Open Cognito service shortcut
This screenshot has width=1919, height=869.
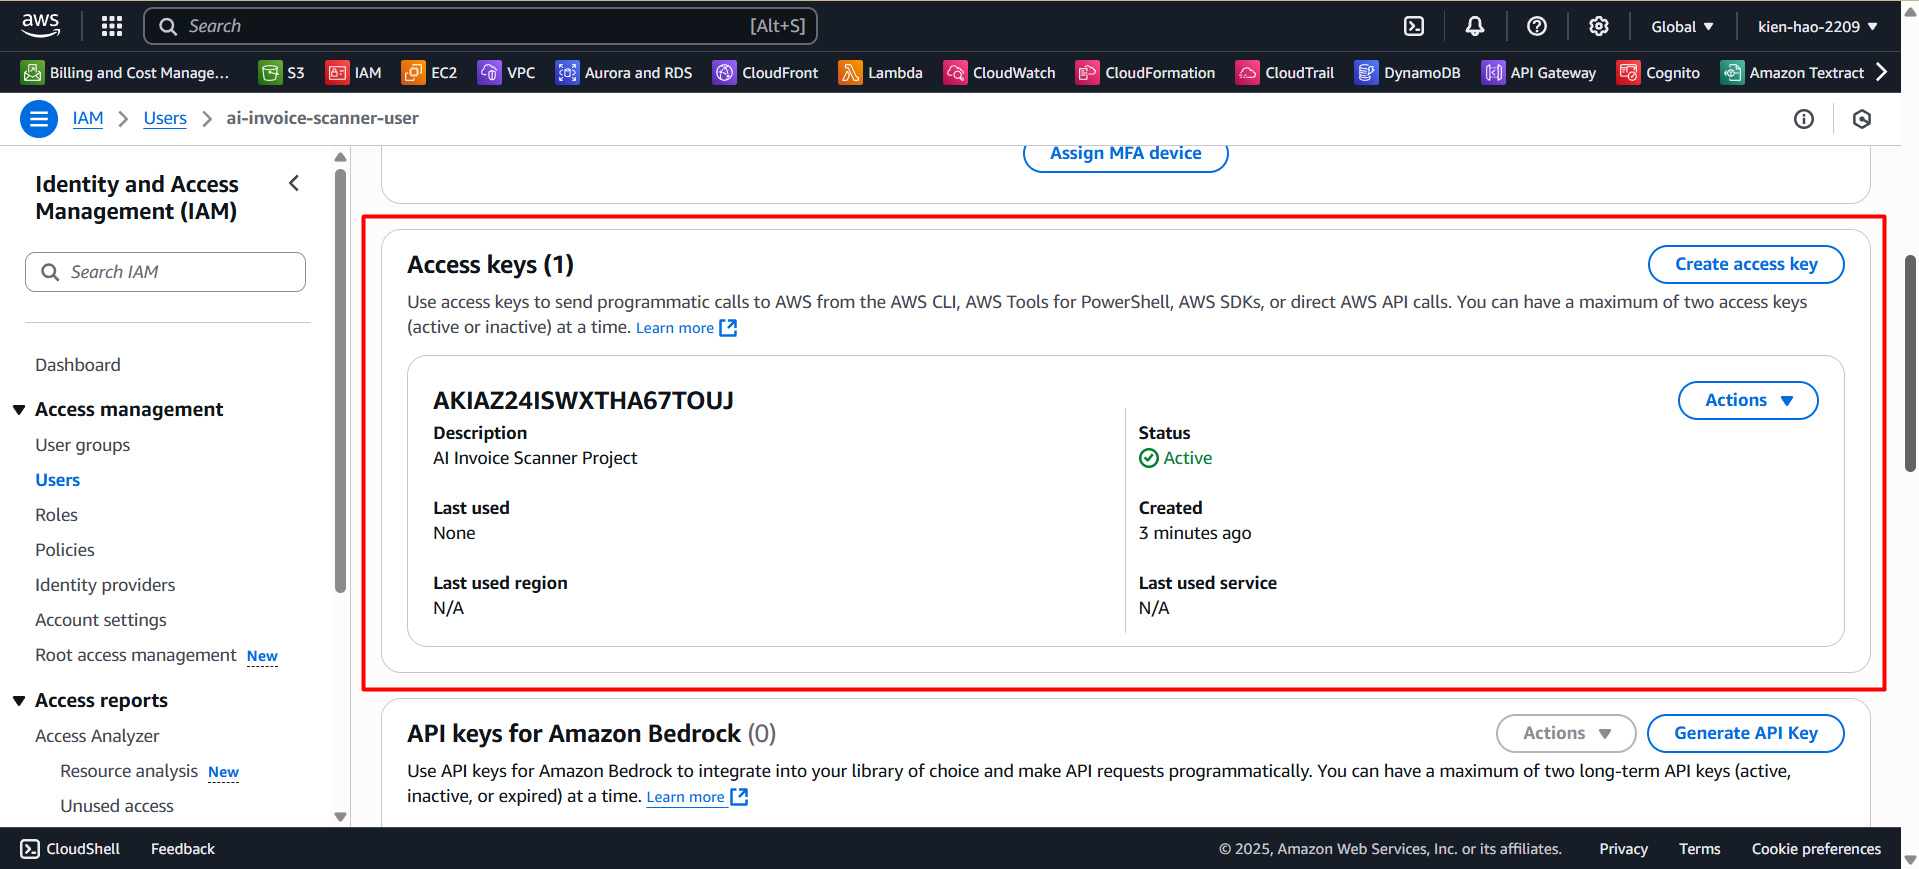pyautogui.click(x=1658, y=72)
